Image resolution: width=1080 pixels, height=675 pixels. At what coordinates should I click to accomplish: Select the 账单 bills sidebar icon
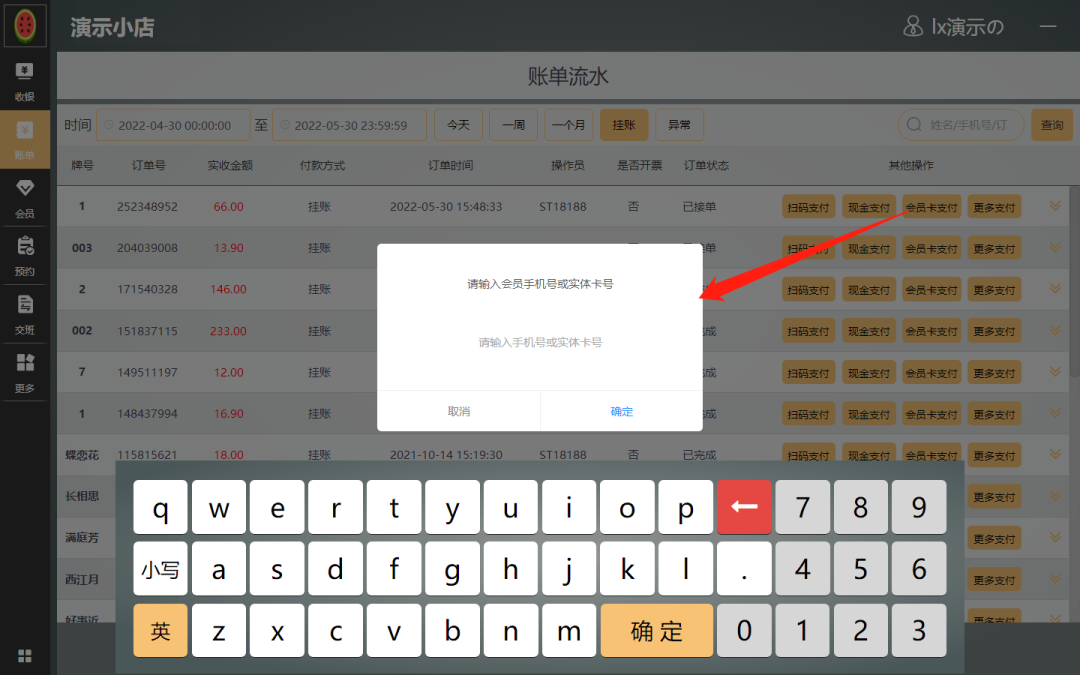[x=25, y=140]
